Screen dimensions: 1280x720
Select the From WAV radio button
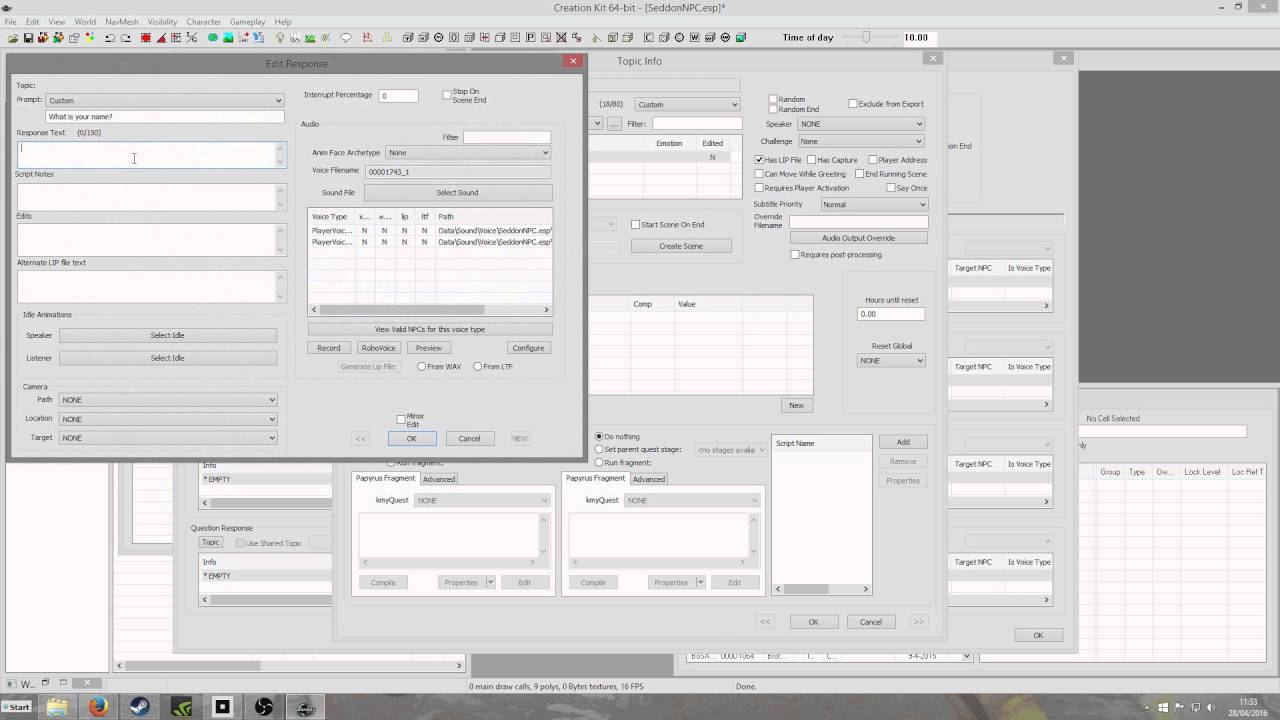tap(422, 367)
